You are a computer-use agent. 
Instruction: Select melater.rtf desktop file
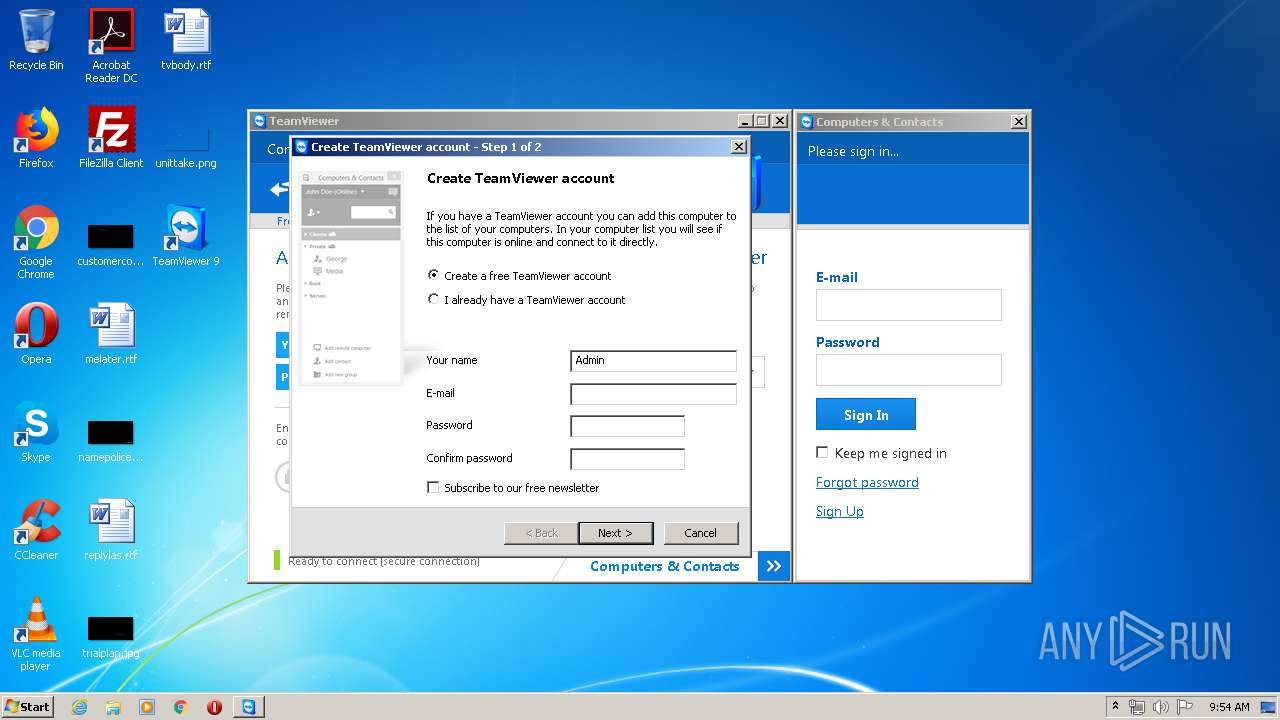tap(111, 334)
